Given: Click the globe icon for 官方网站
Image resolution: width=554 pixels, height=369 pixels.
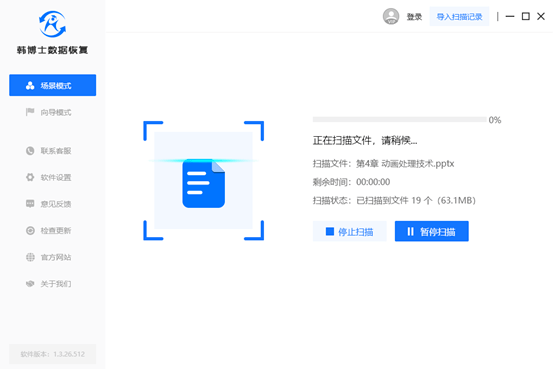Looking at the screenshot, I should coord(30,257).
